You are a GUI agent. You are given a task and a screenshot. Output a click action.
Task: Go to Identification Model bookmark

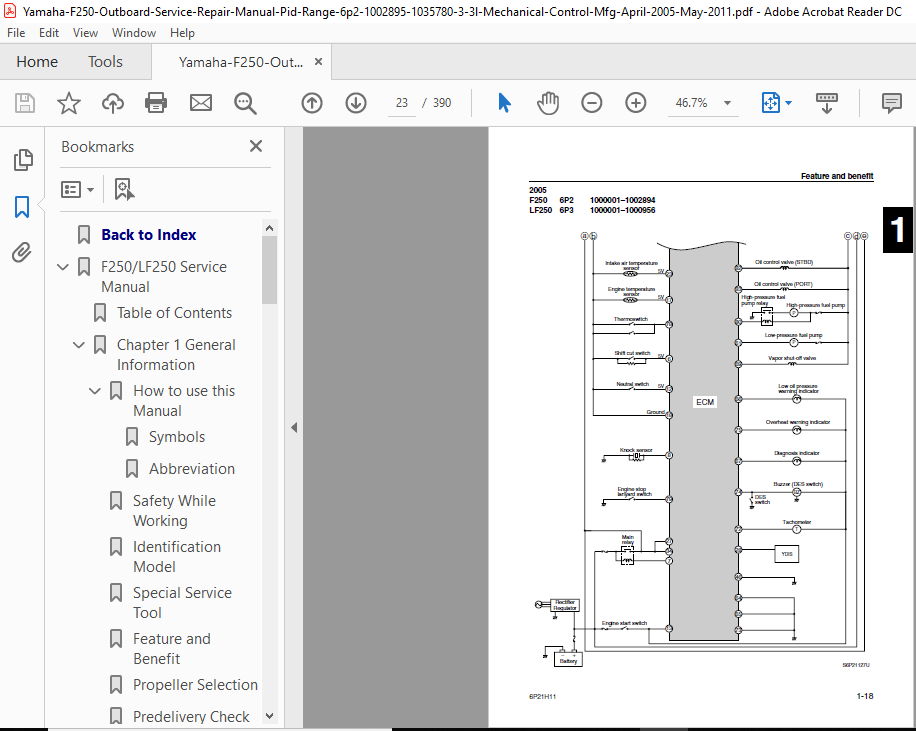point(176,557)
